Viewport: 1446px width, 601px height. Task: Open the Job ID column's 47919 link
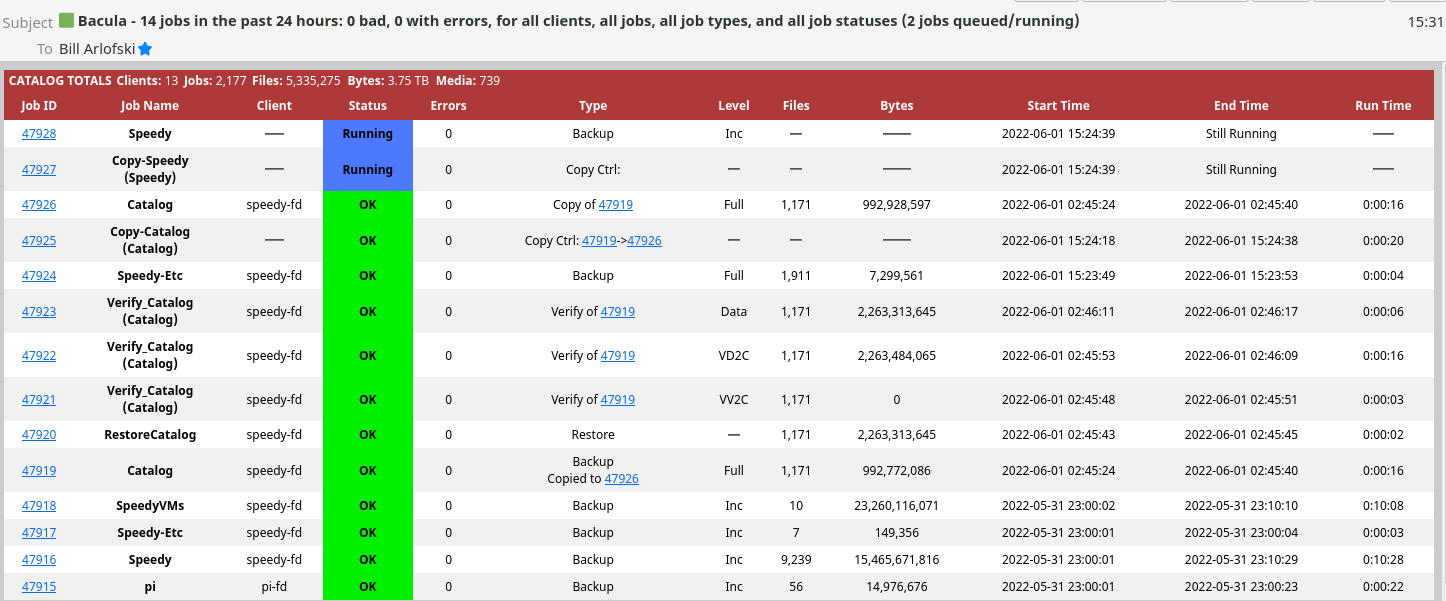tap(39, 471)
